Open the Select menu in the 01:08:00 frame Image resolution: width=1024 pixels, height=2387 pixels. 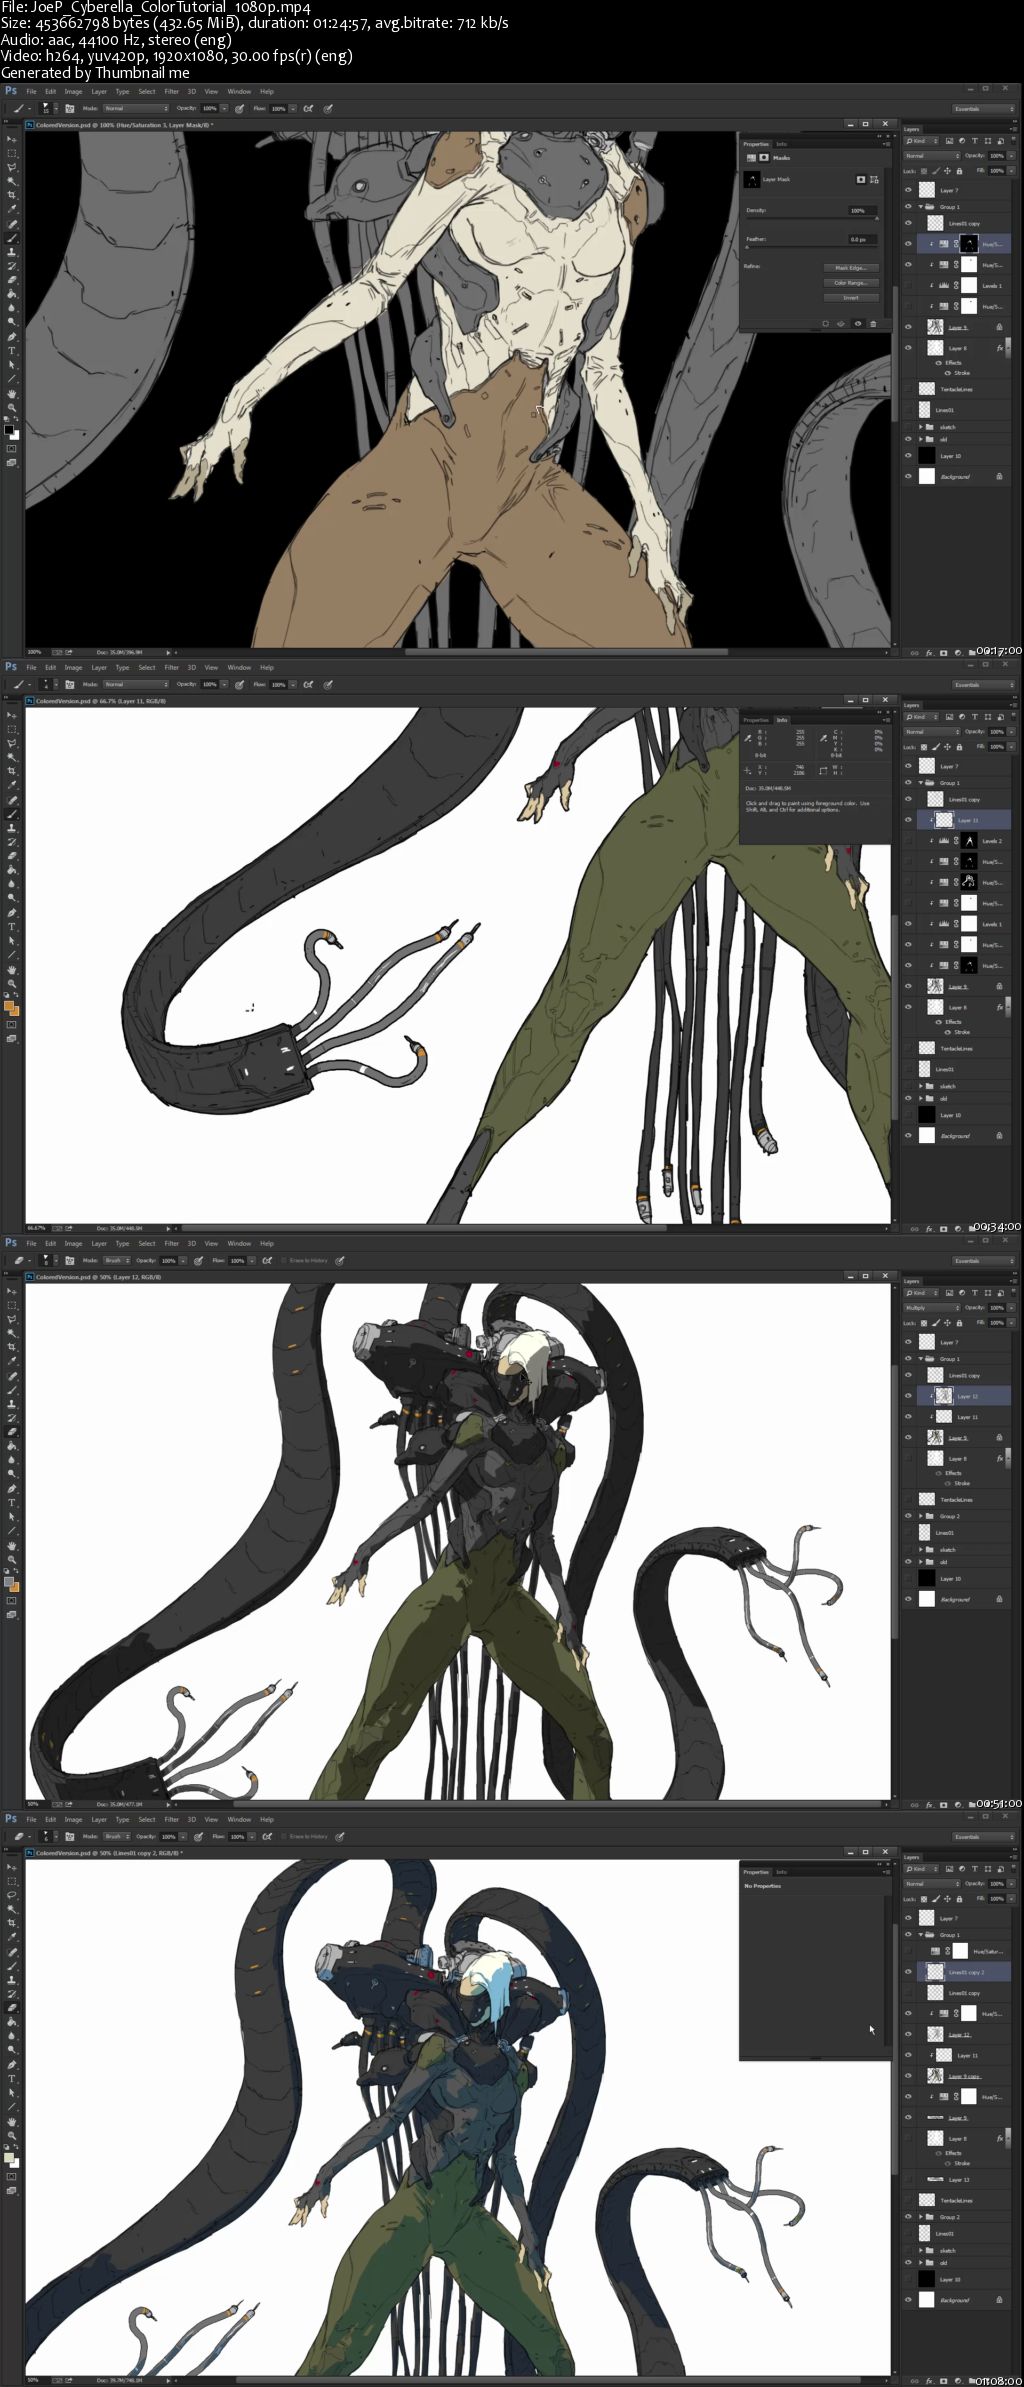coord(147,1819)
